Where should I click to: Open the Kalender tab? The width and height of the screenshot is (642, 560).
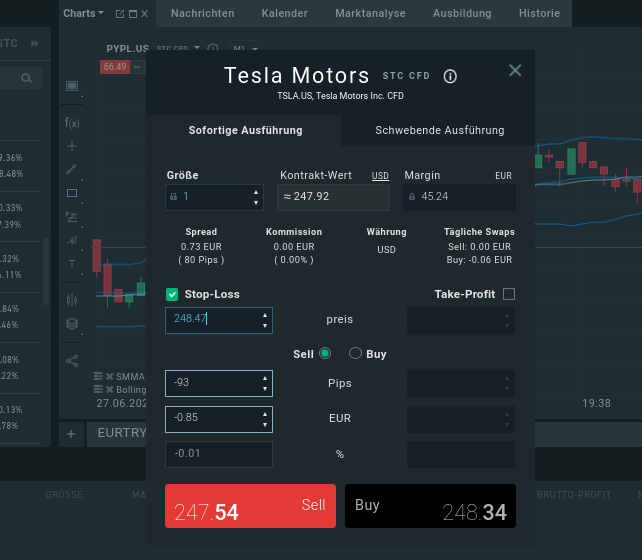coord(285,14)
